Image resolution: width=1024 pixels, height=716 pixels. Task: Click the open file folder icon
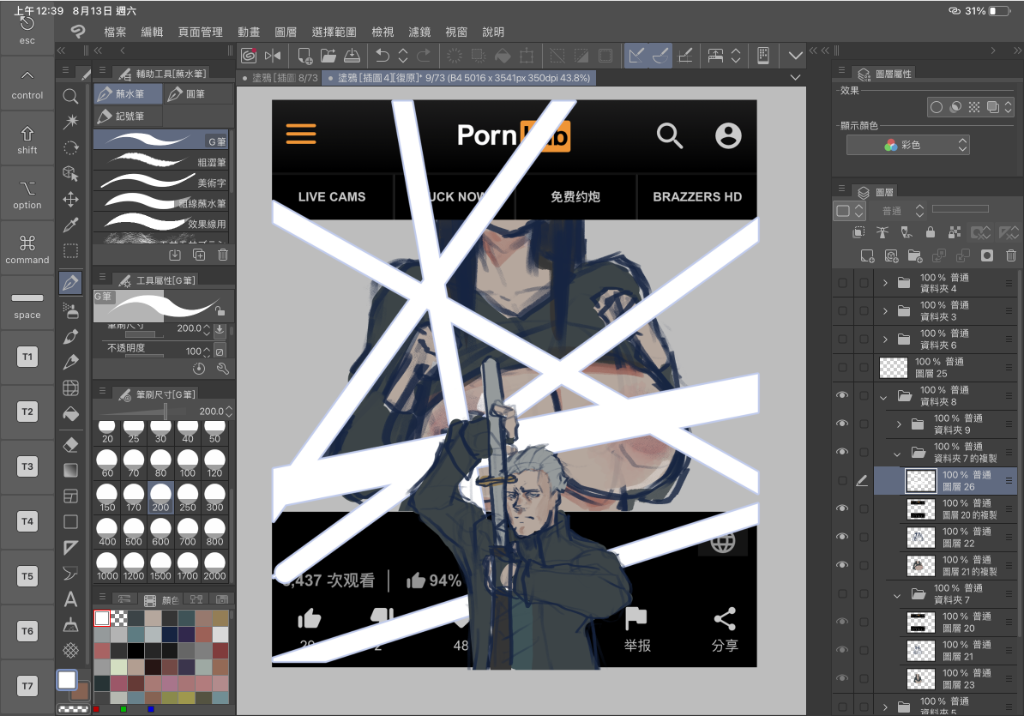tap(328, 56)
